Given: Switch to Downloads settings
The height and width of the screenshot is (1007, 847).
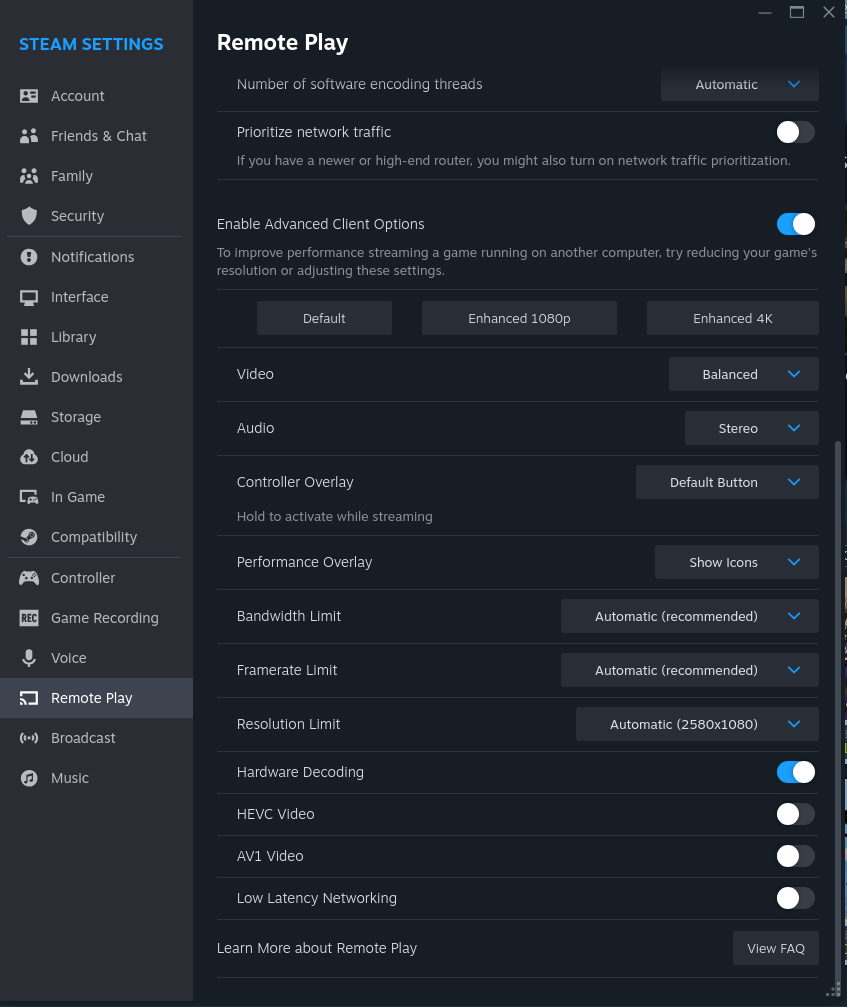Looking at the screenshot, I should tap(96, 377).
